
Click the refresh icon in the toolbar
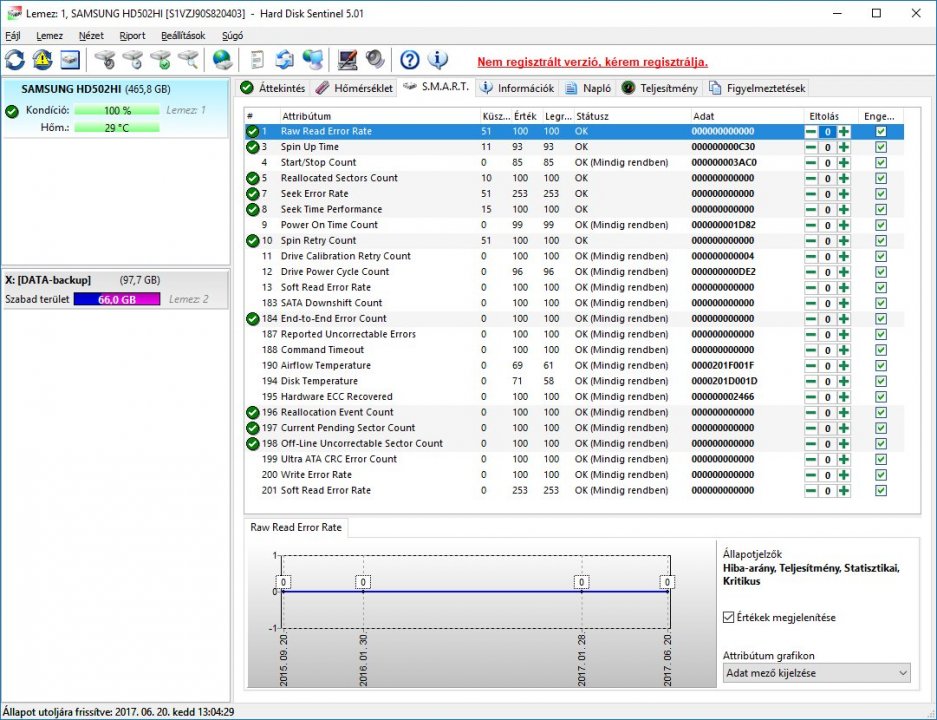(15, 60)
